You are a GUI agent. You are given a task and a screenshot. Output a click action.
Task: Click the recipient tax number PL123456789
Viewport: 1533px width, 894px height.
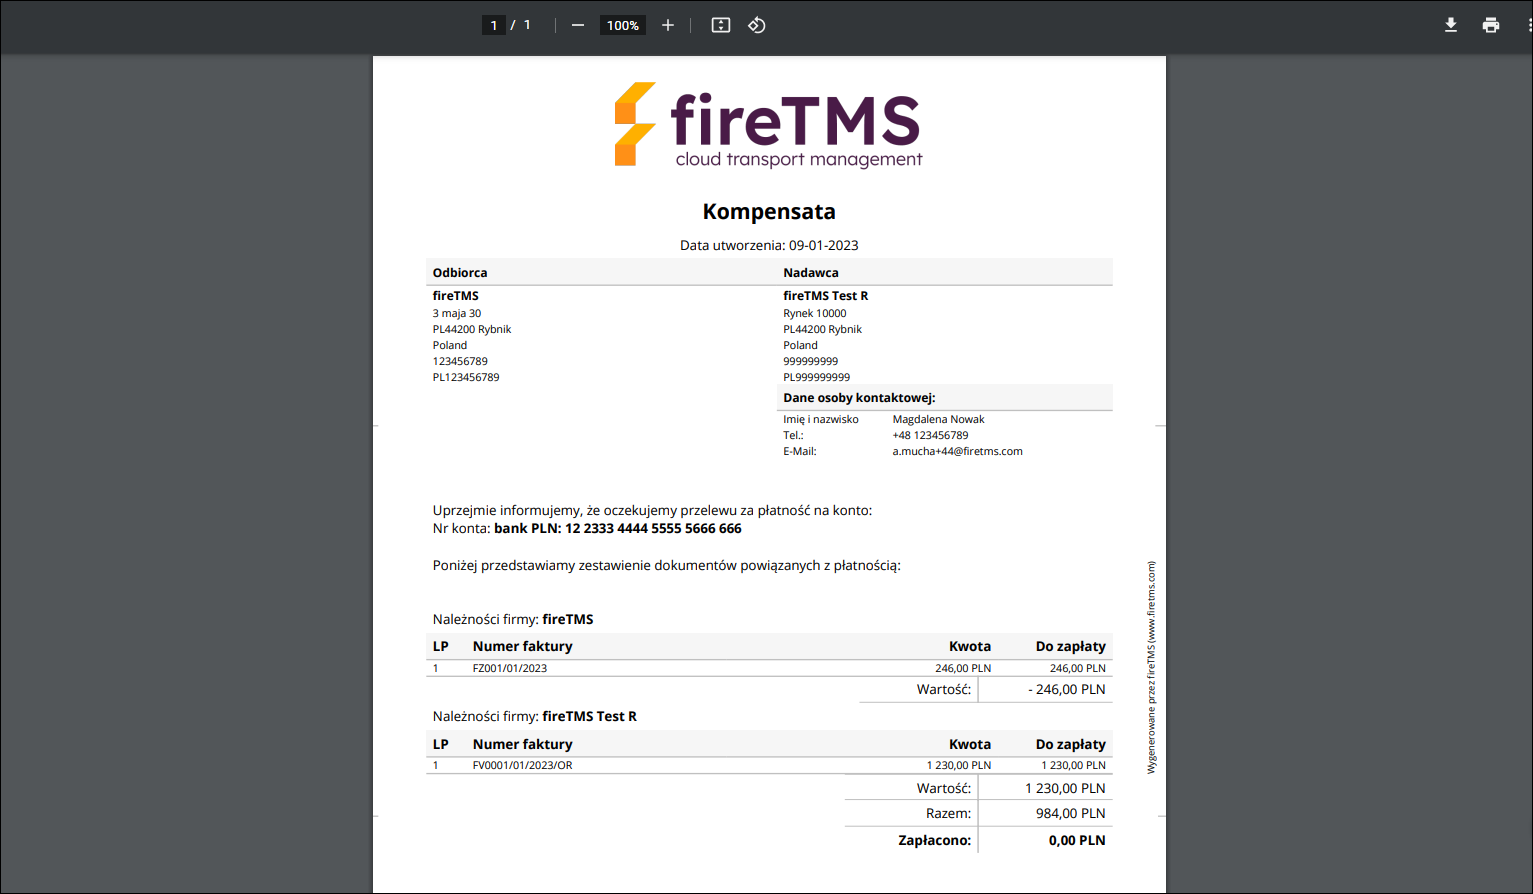466,377
